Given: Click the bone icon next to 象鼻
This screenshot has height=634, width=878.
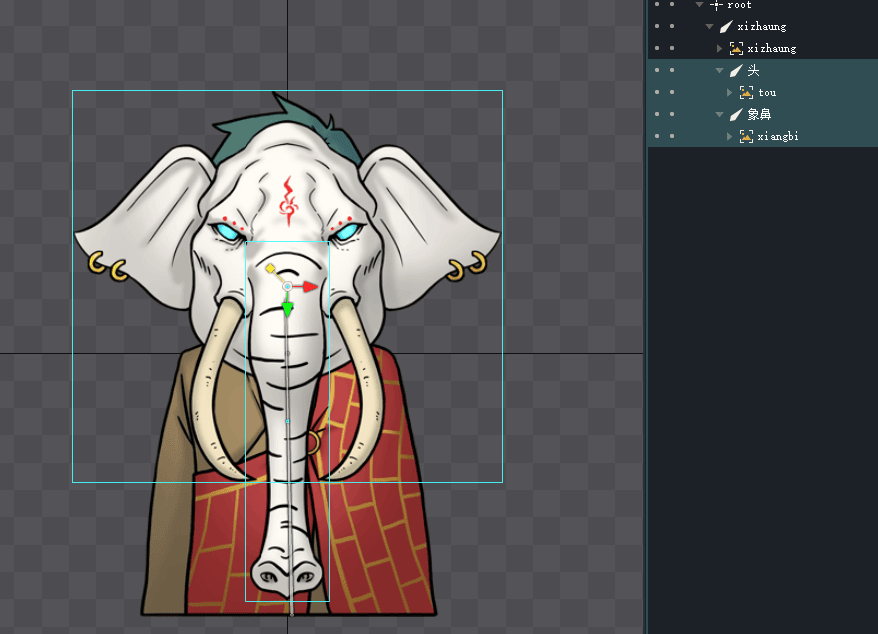Looking at the screenshot, I should tap(736, 115).
